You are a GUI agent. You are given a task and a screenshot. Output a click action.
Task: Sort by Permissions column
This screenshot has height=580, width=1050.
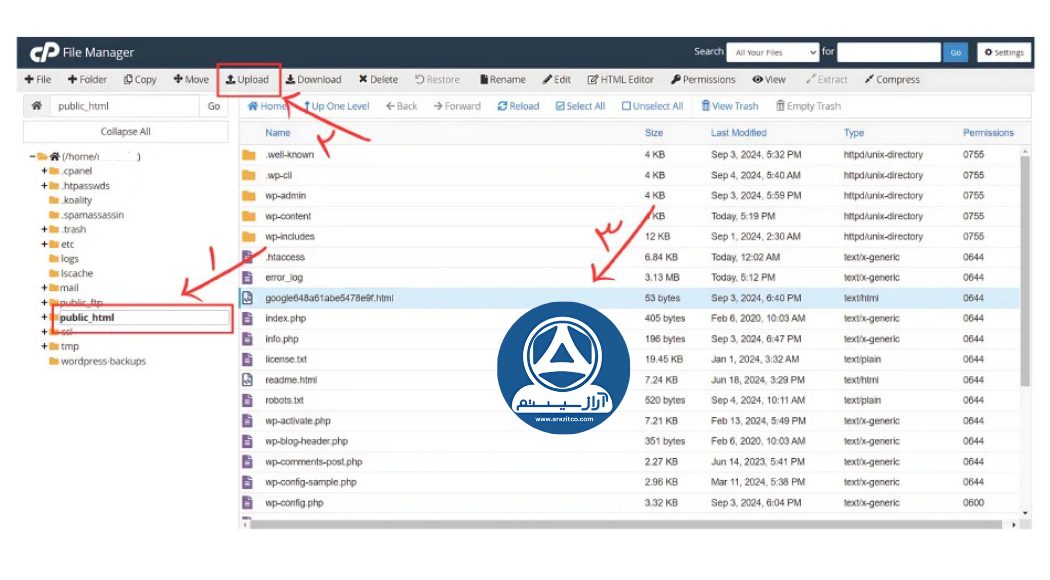[x=988, y=133]
